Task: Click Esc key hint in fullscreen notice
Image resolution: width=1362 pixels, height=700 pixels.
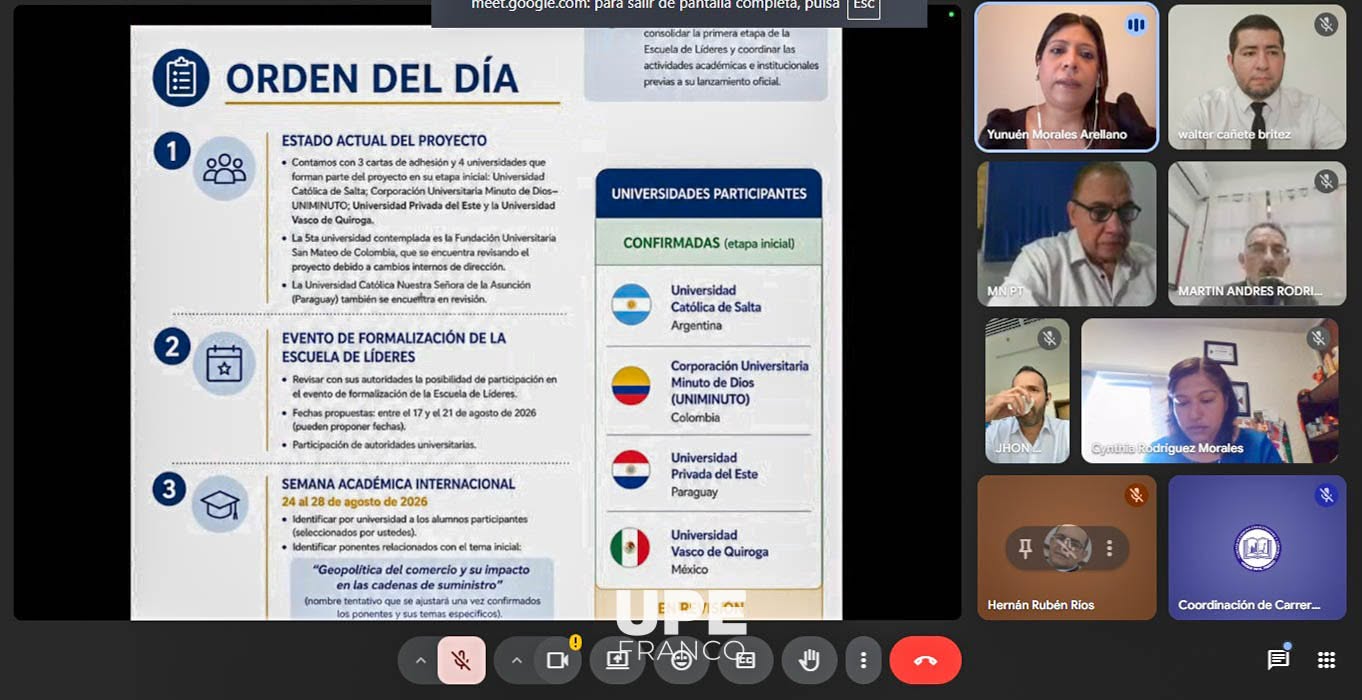Action: pyautogui.click(x=864, y=6)
